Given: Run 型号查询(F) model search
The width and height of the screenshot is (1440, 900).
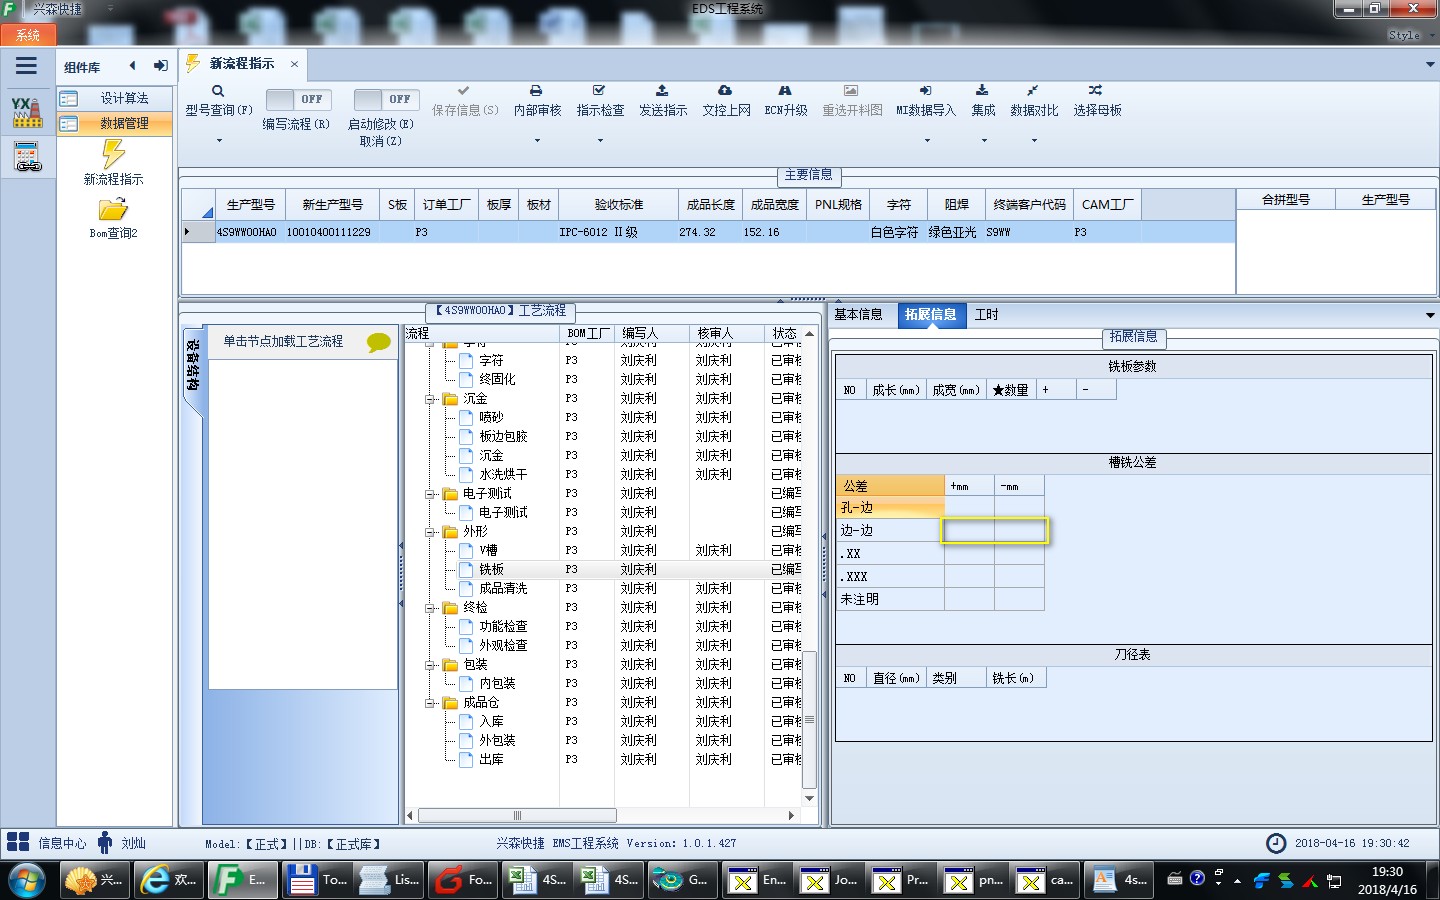Looking at the screenshot, I should click(219, 101).
